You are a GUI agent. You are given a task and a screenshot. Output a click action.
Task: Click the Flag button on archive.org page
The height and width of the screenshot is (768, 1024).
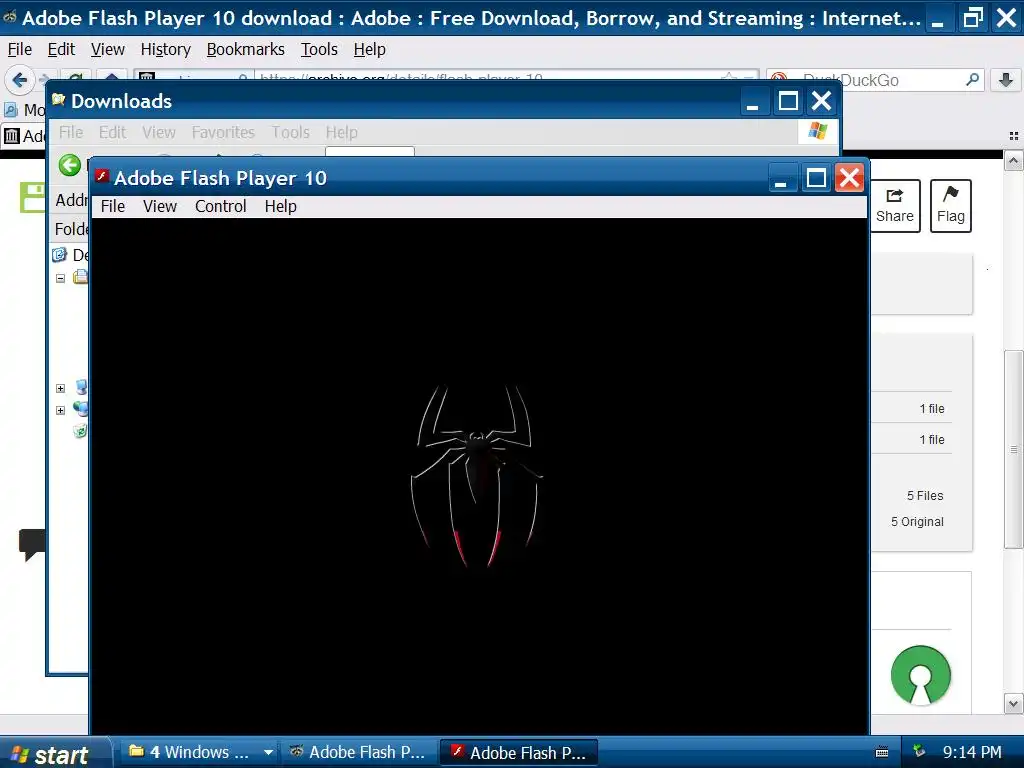click(x=950, y=206)
